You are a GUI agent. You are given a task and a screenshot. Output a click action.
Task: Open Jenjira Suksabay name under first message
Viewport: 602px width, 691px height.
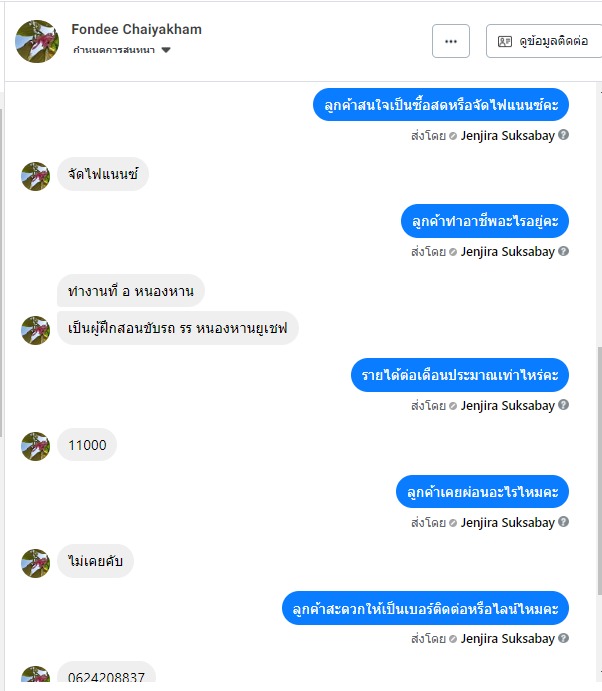(508, 135)
